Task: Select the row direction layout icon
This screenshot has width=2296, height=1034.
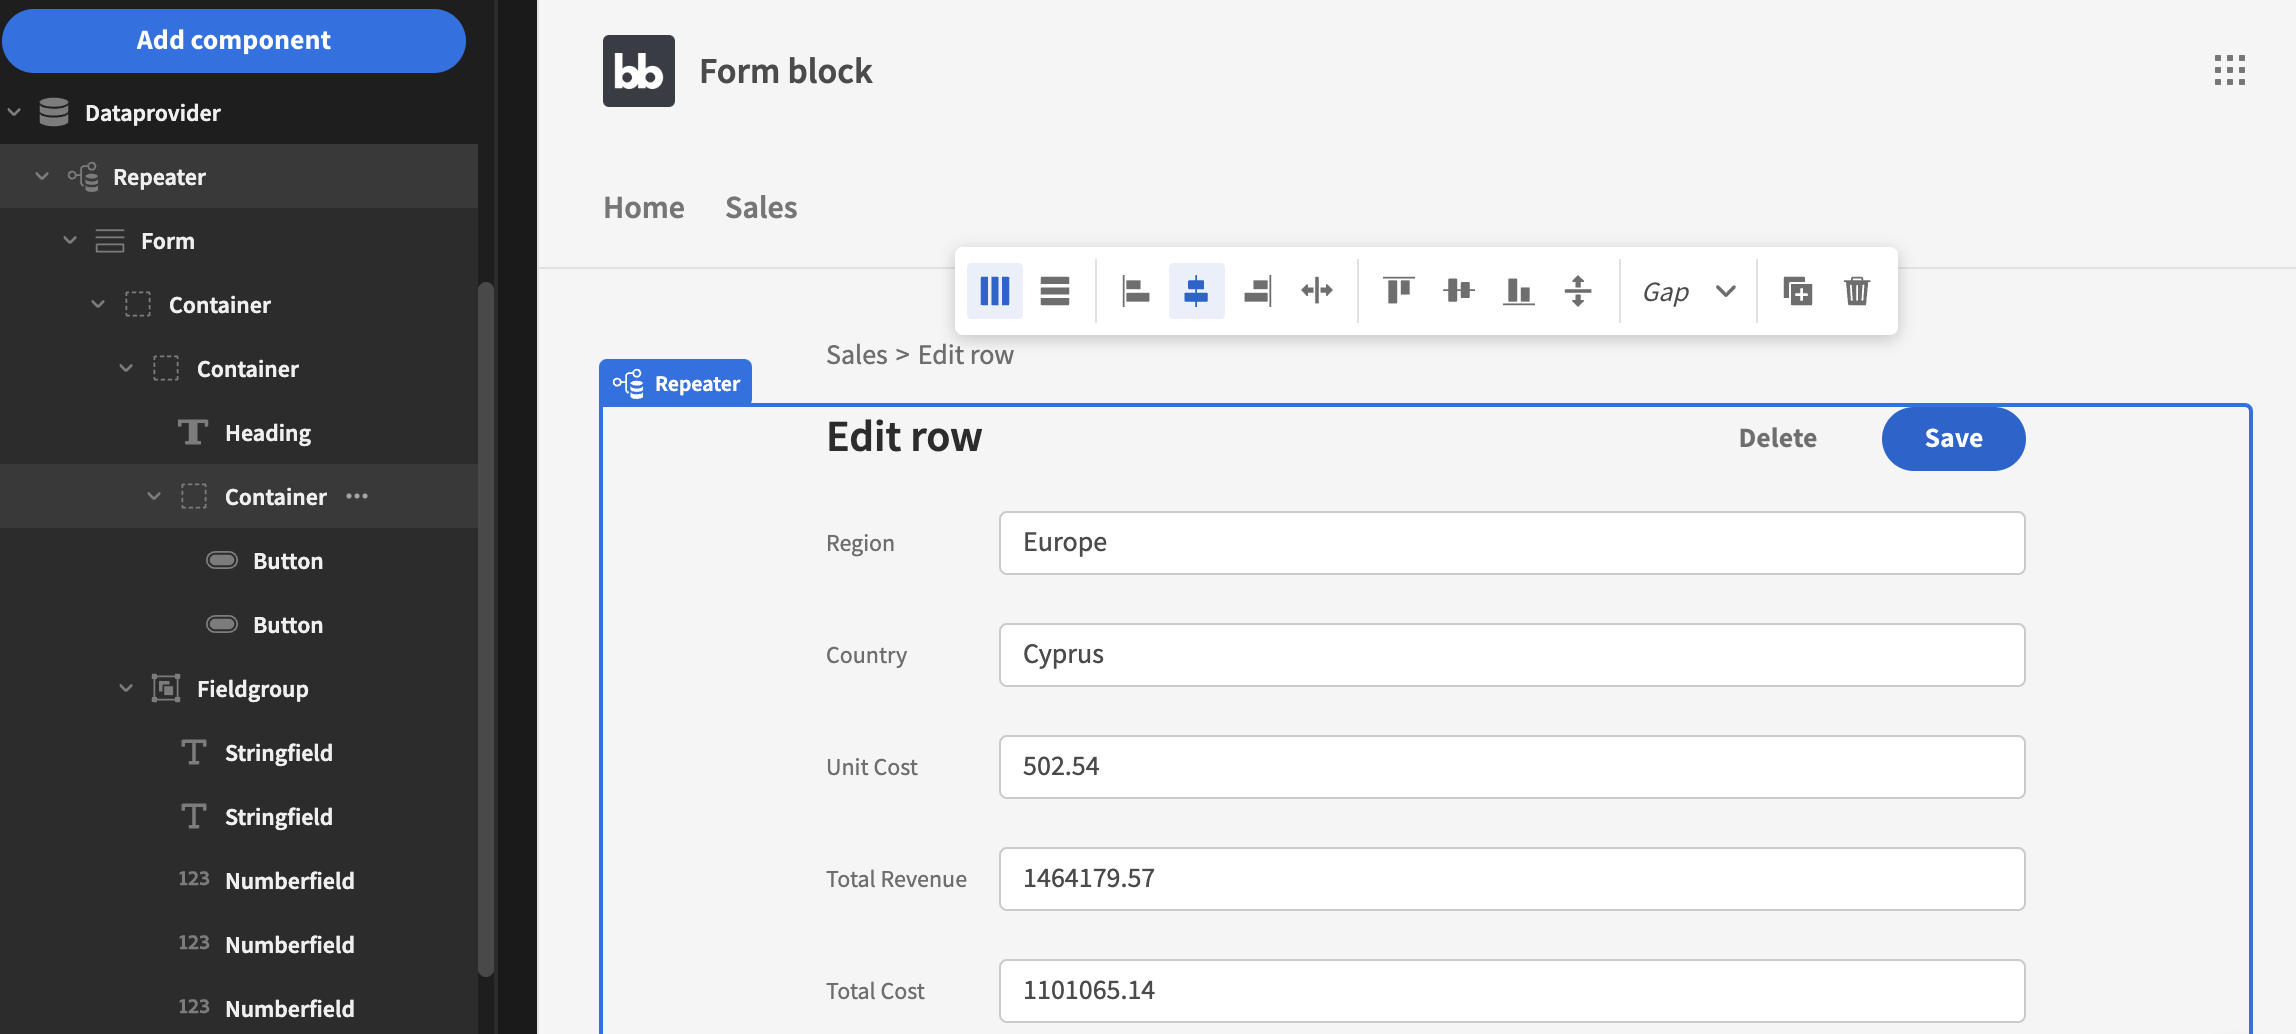Action: pyautogui.click(x=1054, y=291)
